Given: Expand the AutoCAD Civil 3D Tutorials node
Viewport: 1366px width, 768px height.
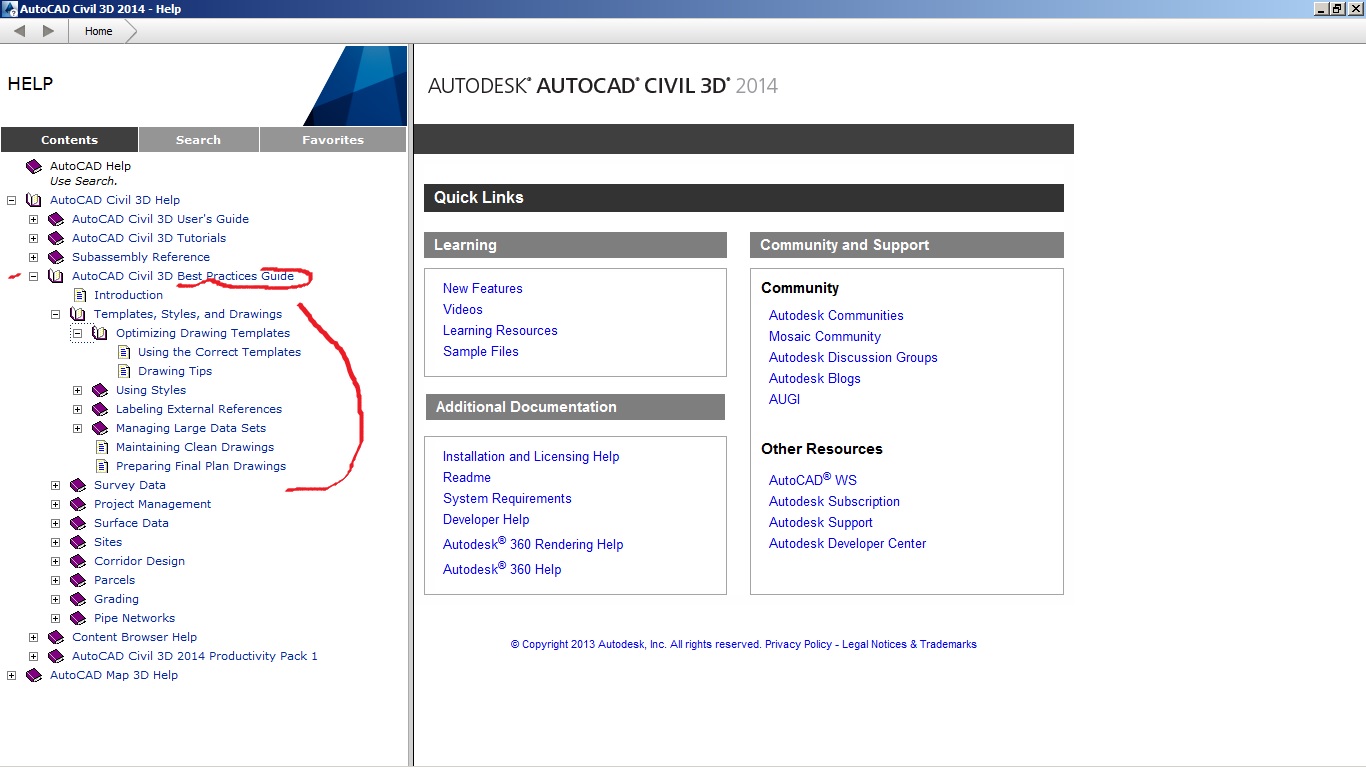Looking at the screenshot, I should (x=34, y=238).
